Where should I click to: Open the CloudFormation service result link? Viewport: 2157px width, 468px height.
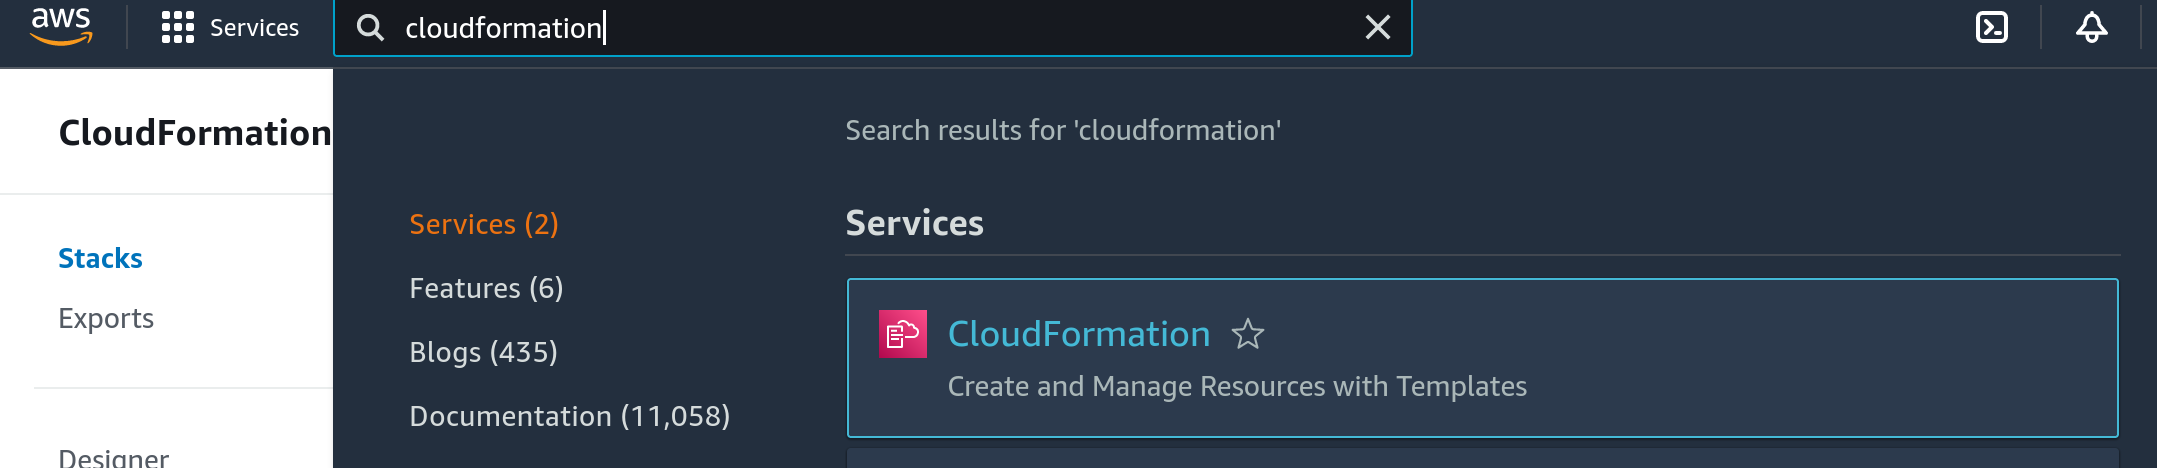1079,334
